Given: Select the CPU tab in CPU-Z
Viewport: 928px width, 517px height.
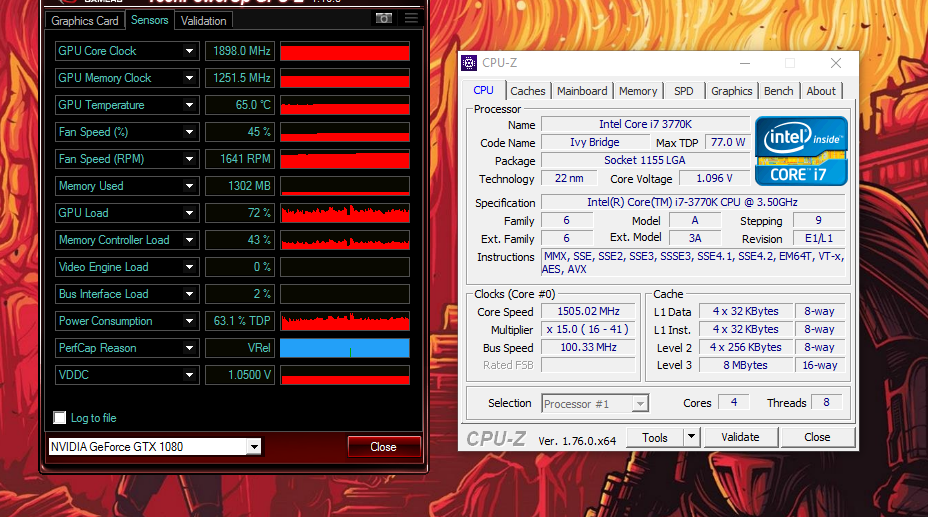Looking at the screenshot, I should tap(484, 90).
